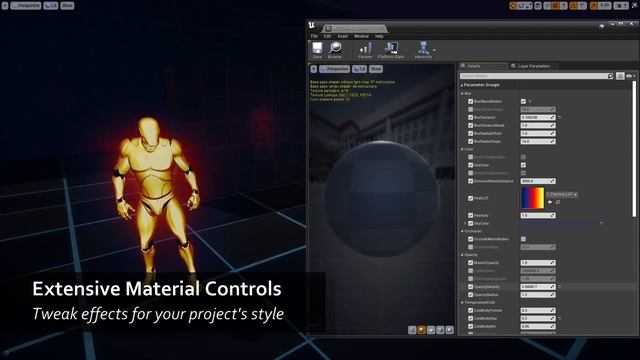Click the Details panel vertical scrollbar

tap(634, 149)
